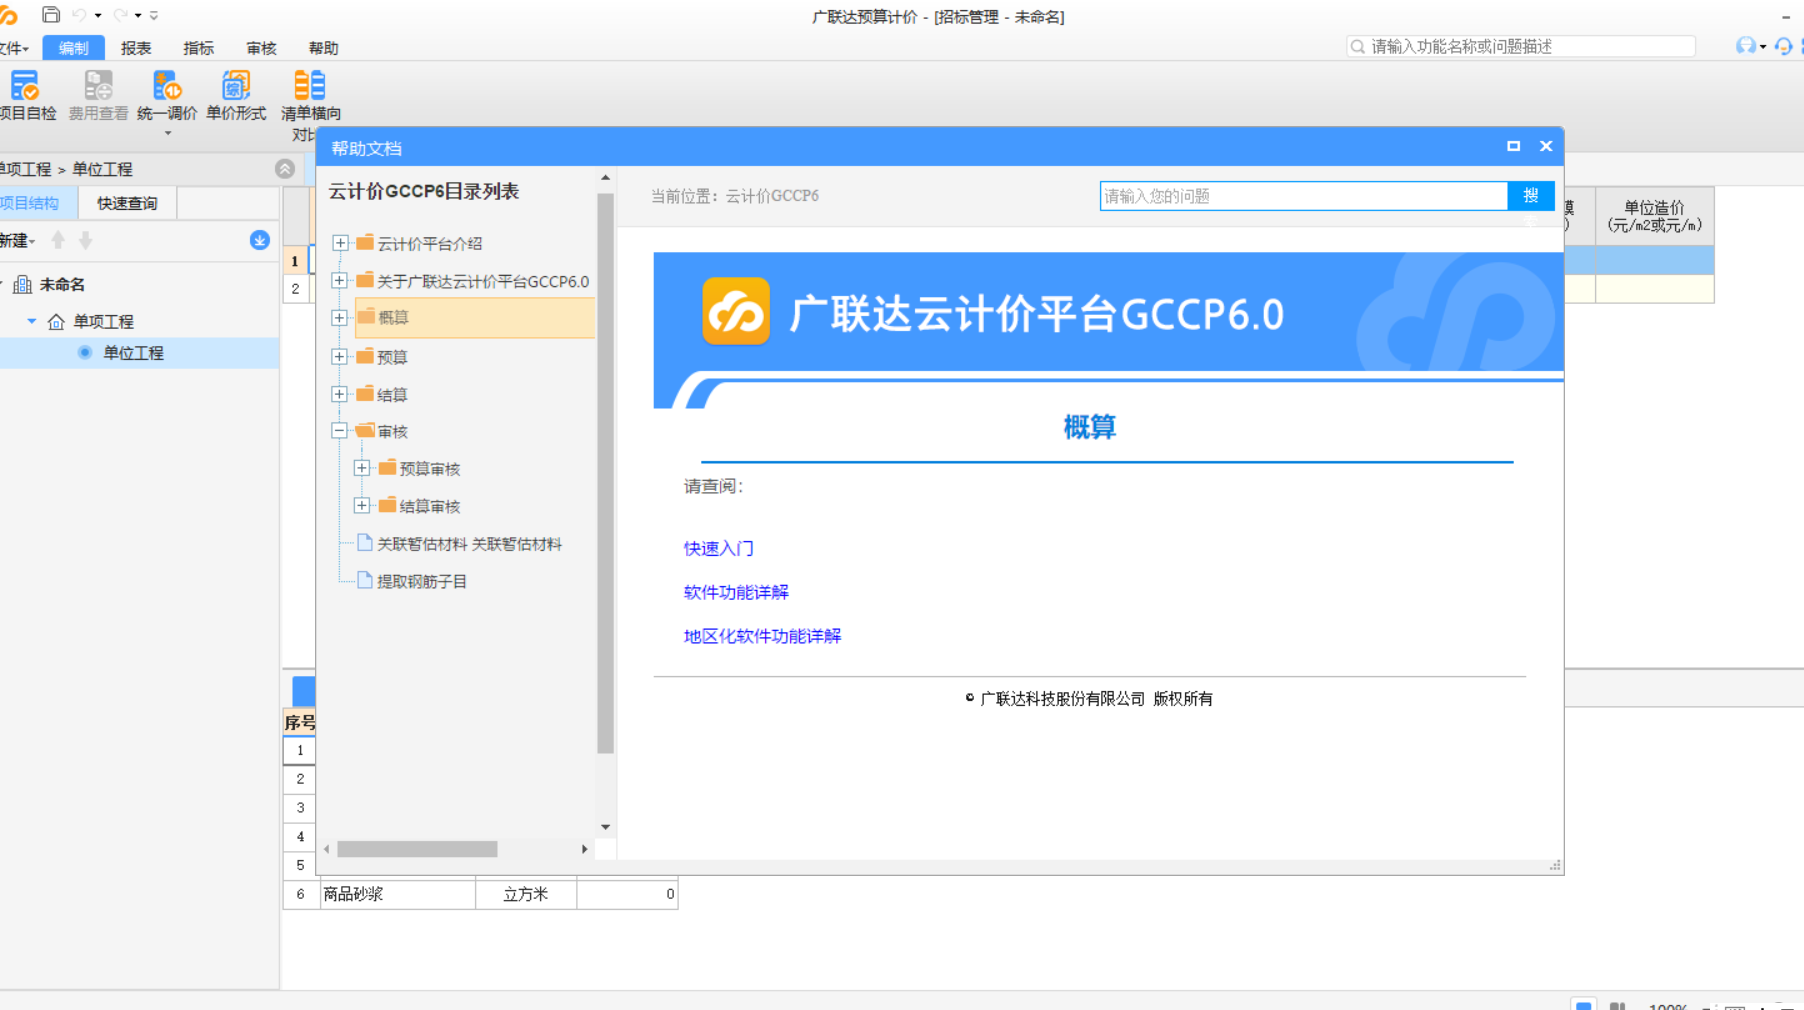Click the help tree horizontal scrollbar

[x=417, y=849]
